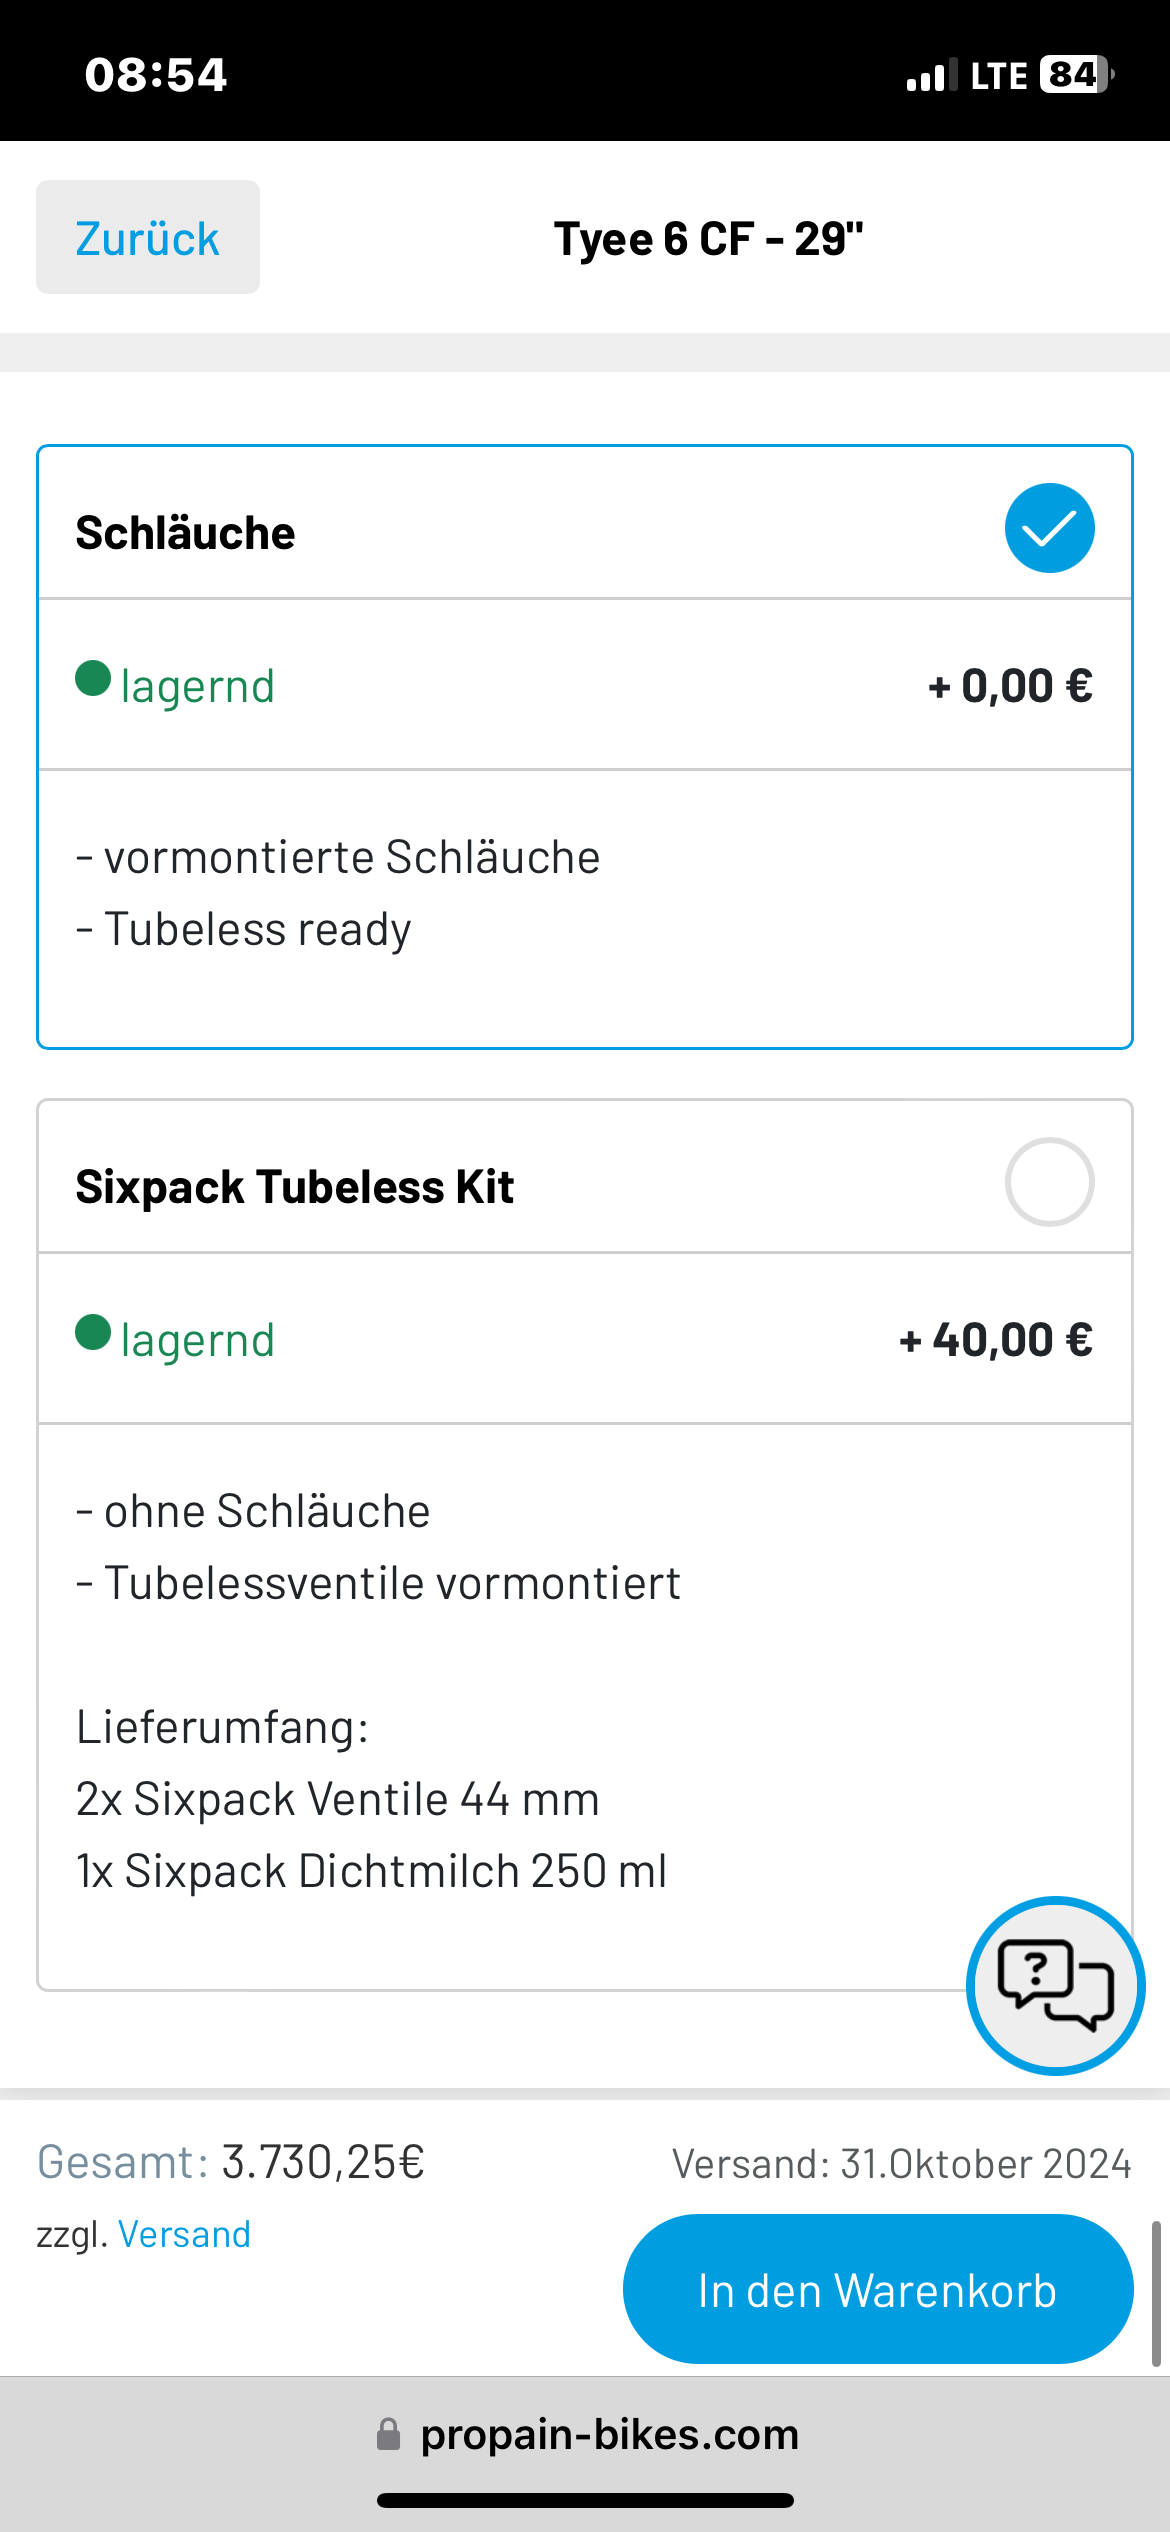This screenshot has width=1170, height=2532.
Task: Add bike with In den Warenkorb
Action: 878,2289
